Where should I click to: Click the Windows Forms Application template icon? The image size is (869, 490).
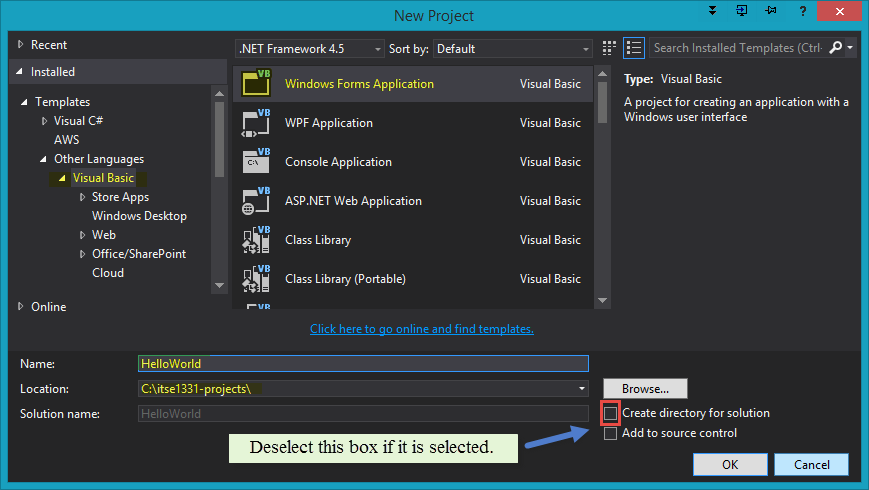pyautogui.click(x=256, y=84)
